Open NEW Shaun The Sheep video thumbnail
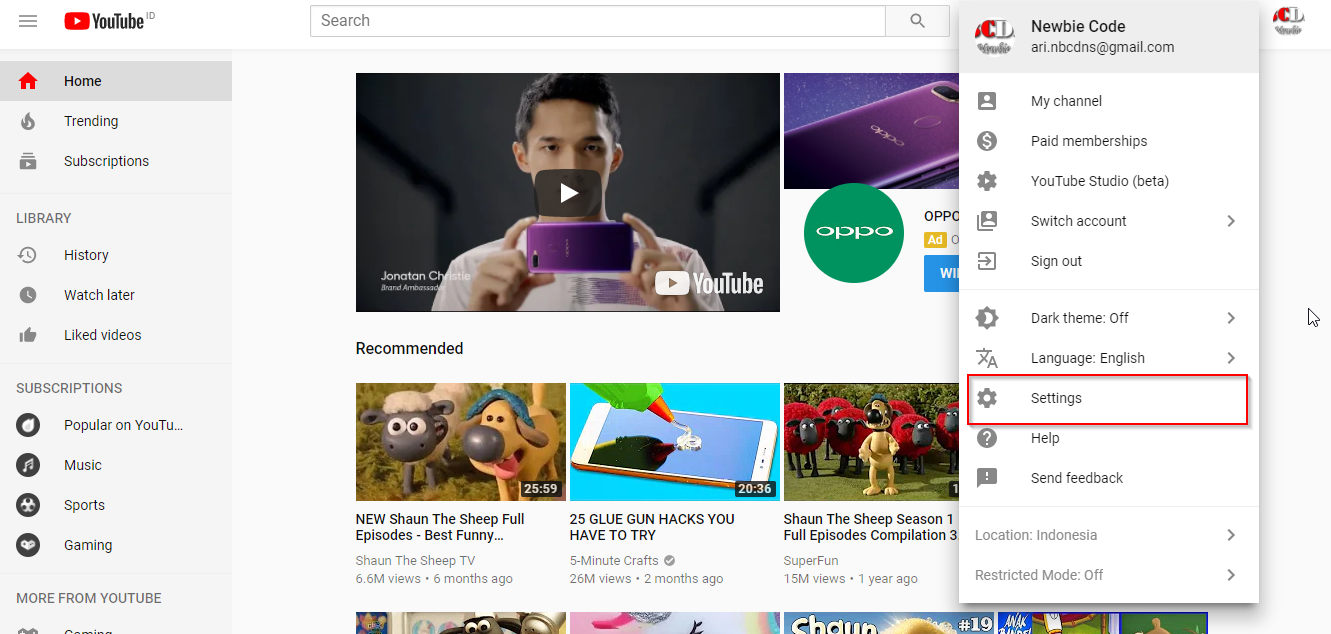Viewport: 1331px width, 634px height. coord(461,442)
